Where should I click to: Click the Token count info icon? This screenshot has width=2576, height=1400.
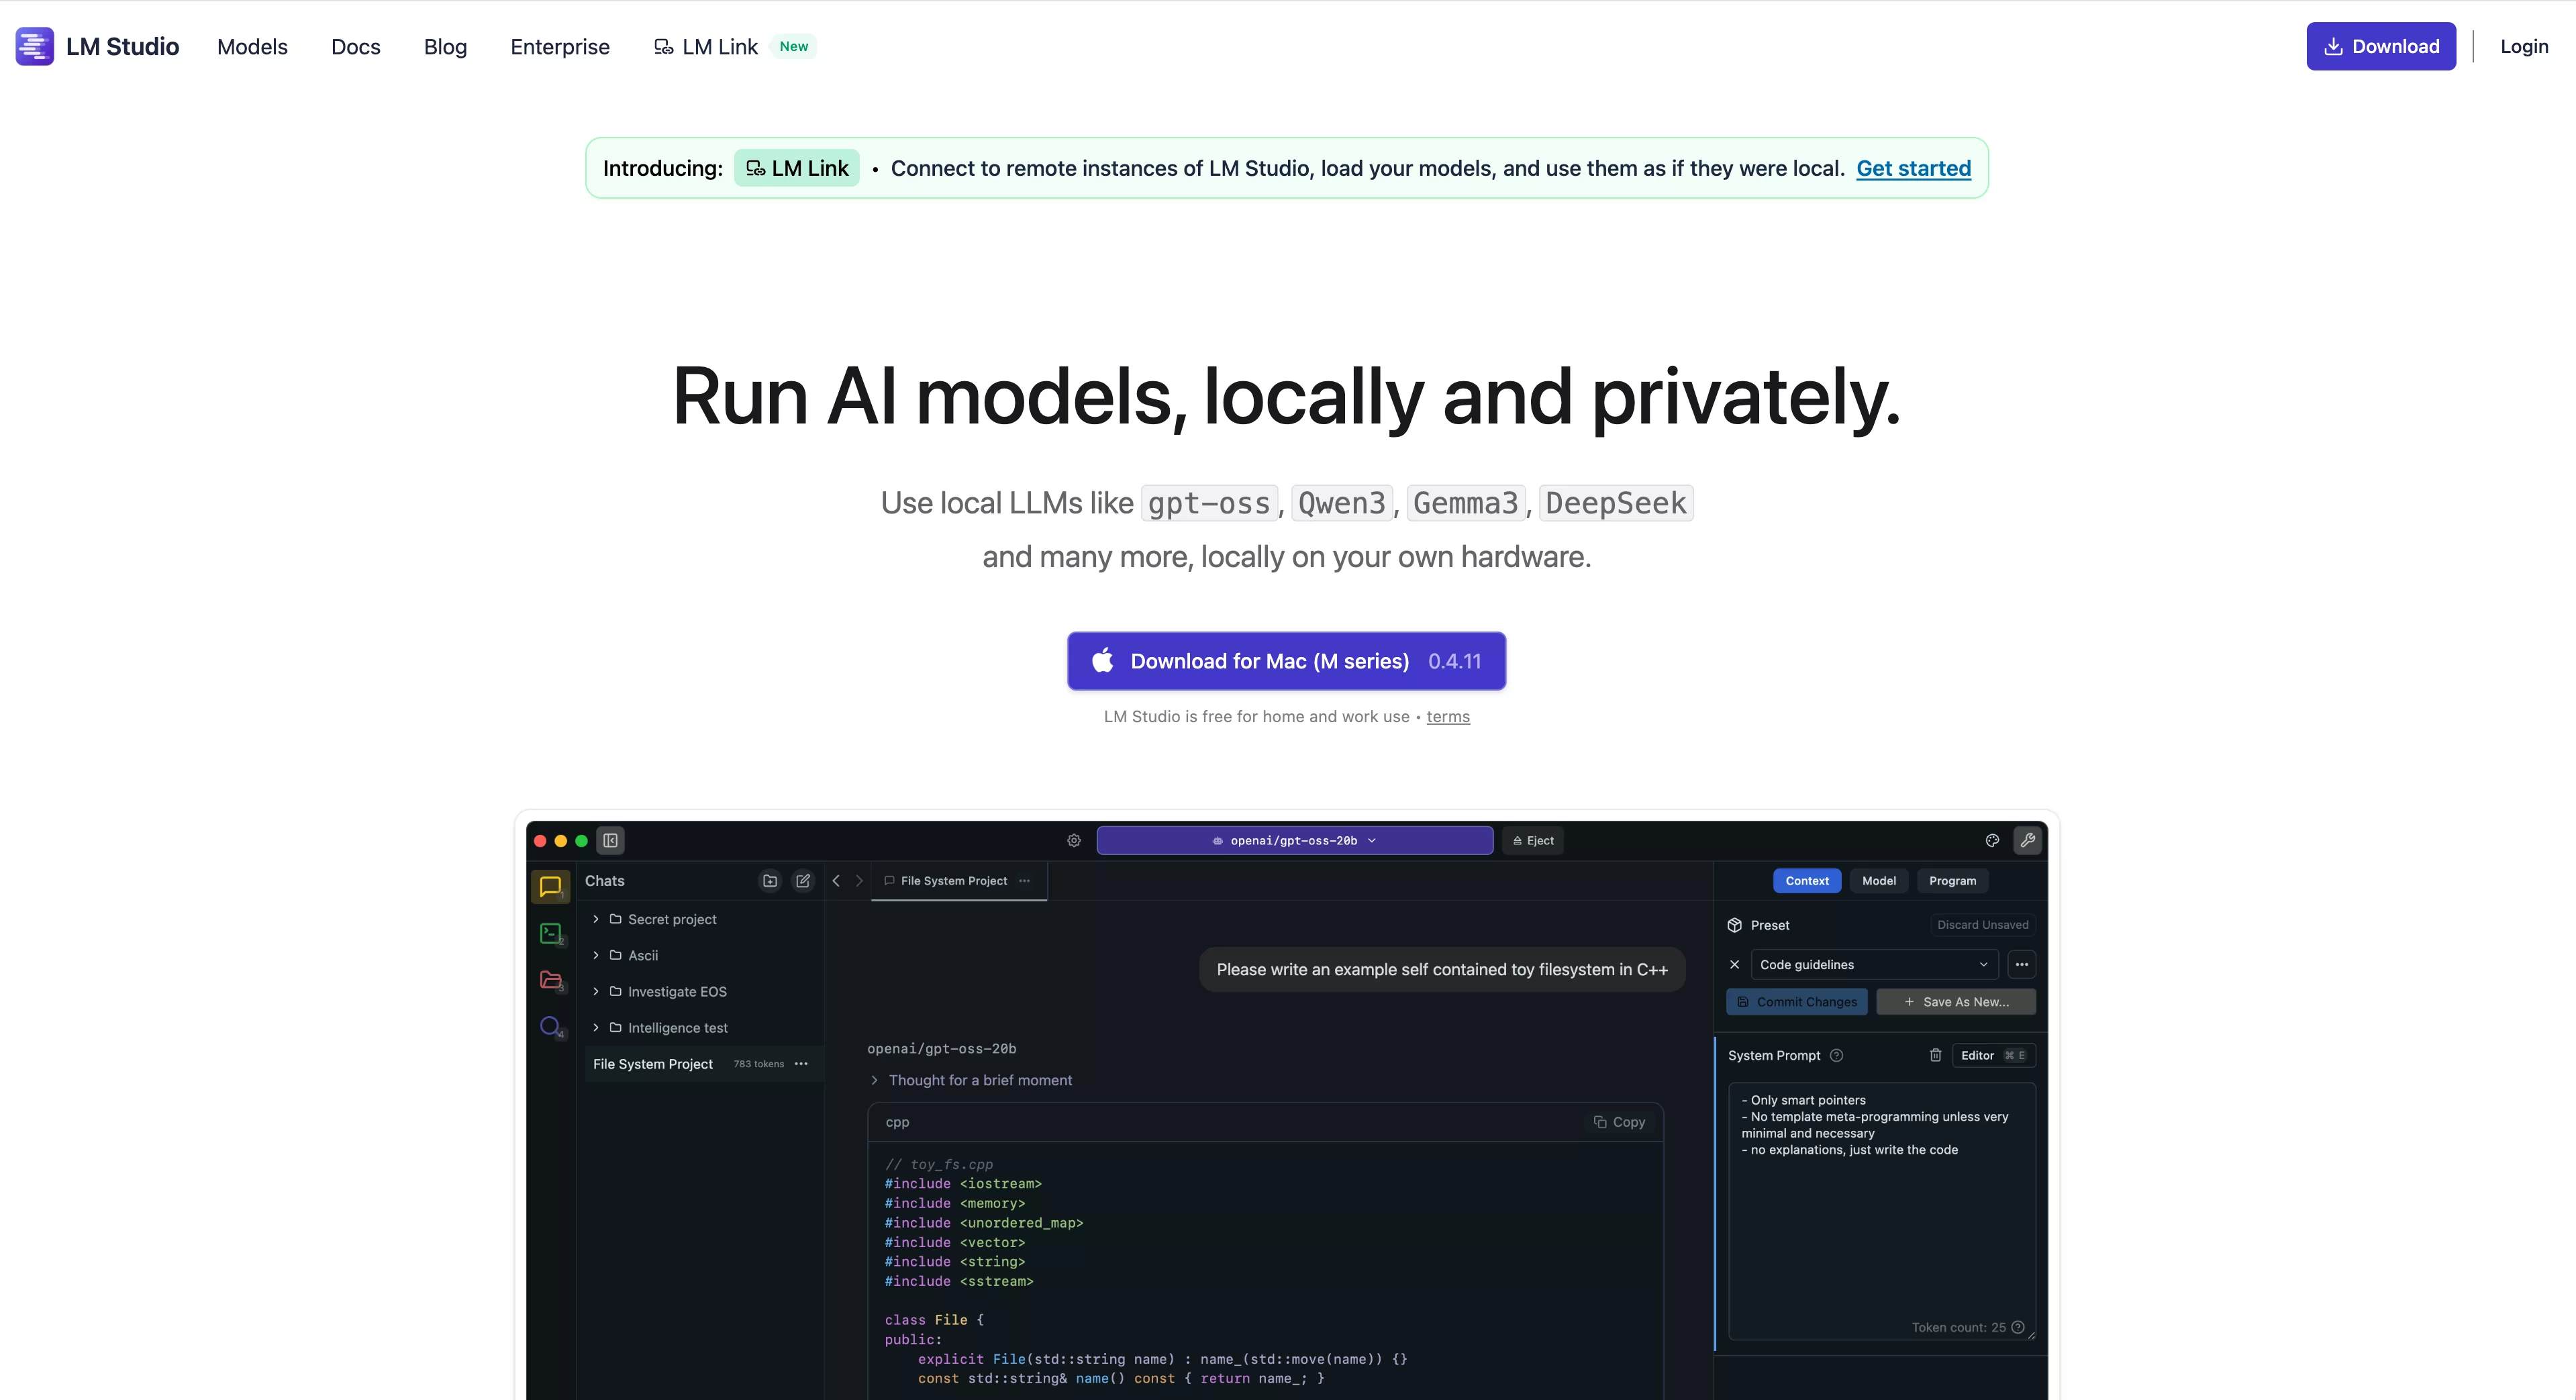point(2018,1328)
